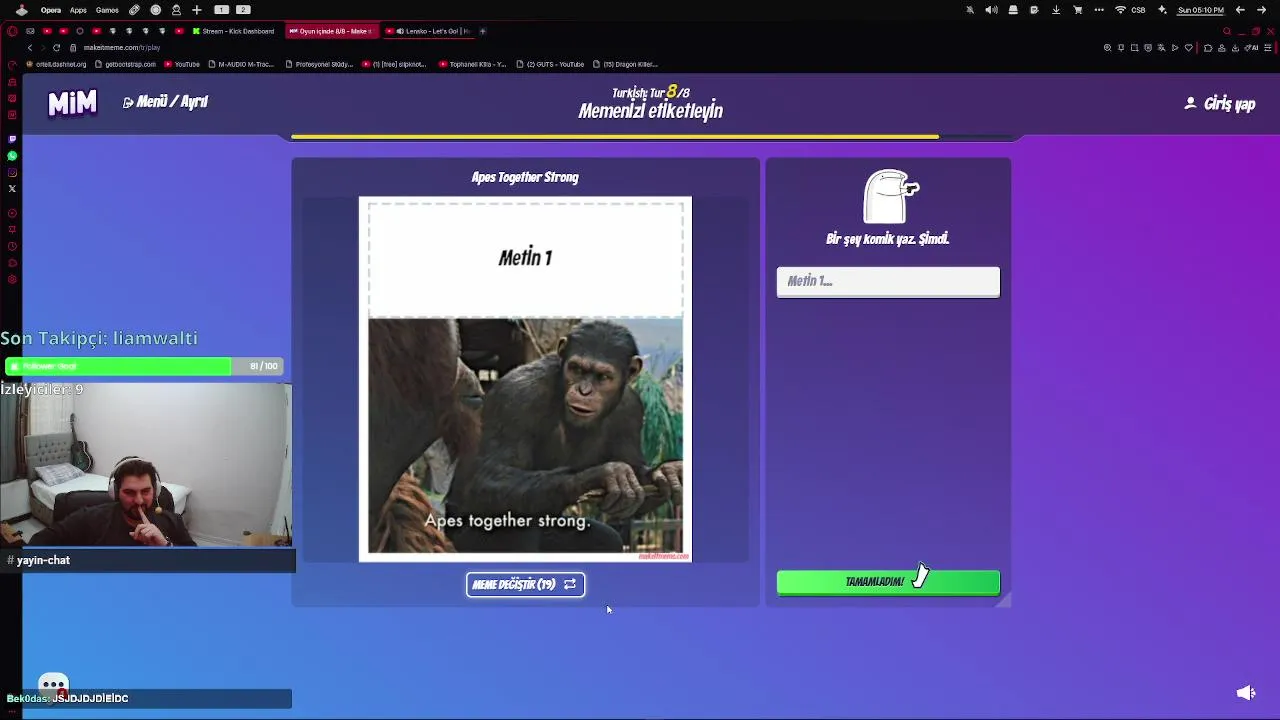Open Opera easy setup sliders icon
The image size is (1280, 720).
tap(1268, 48)
